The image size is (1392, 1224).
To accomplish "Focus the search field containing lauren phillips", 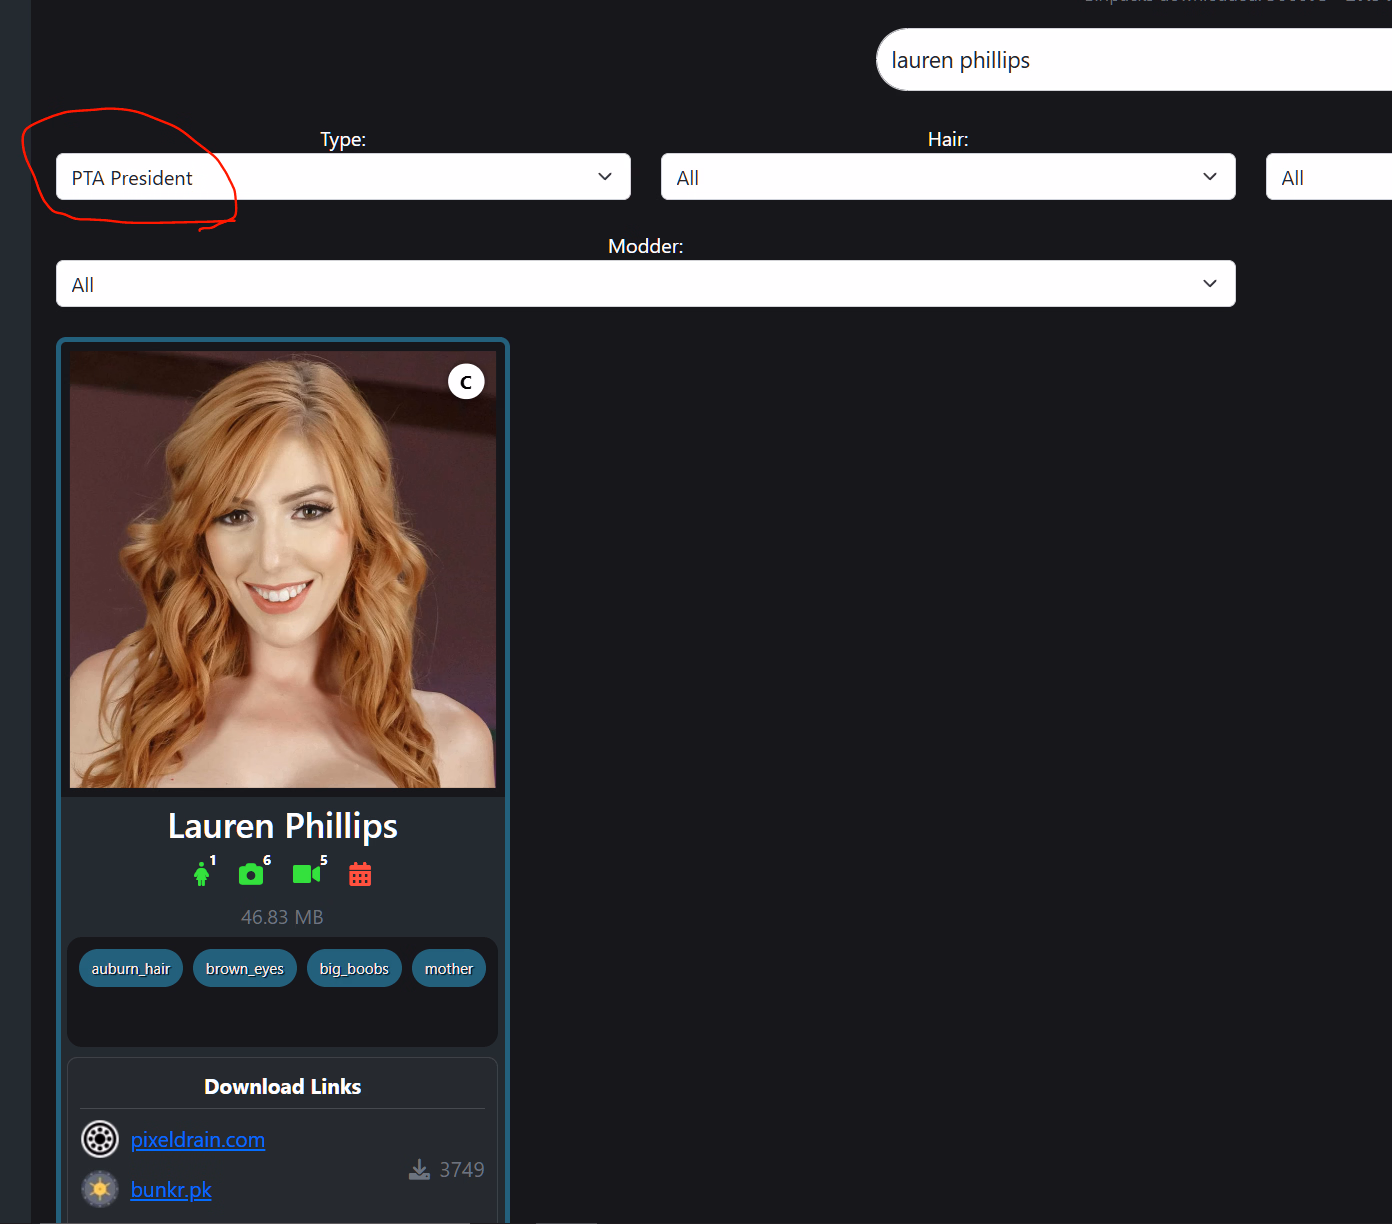I will pyautogui.click(x=1130, y=60).
